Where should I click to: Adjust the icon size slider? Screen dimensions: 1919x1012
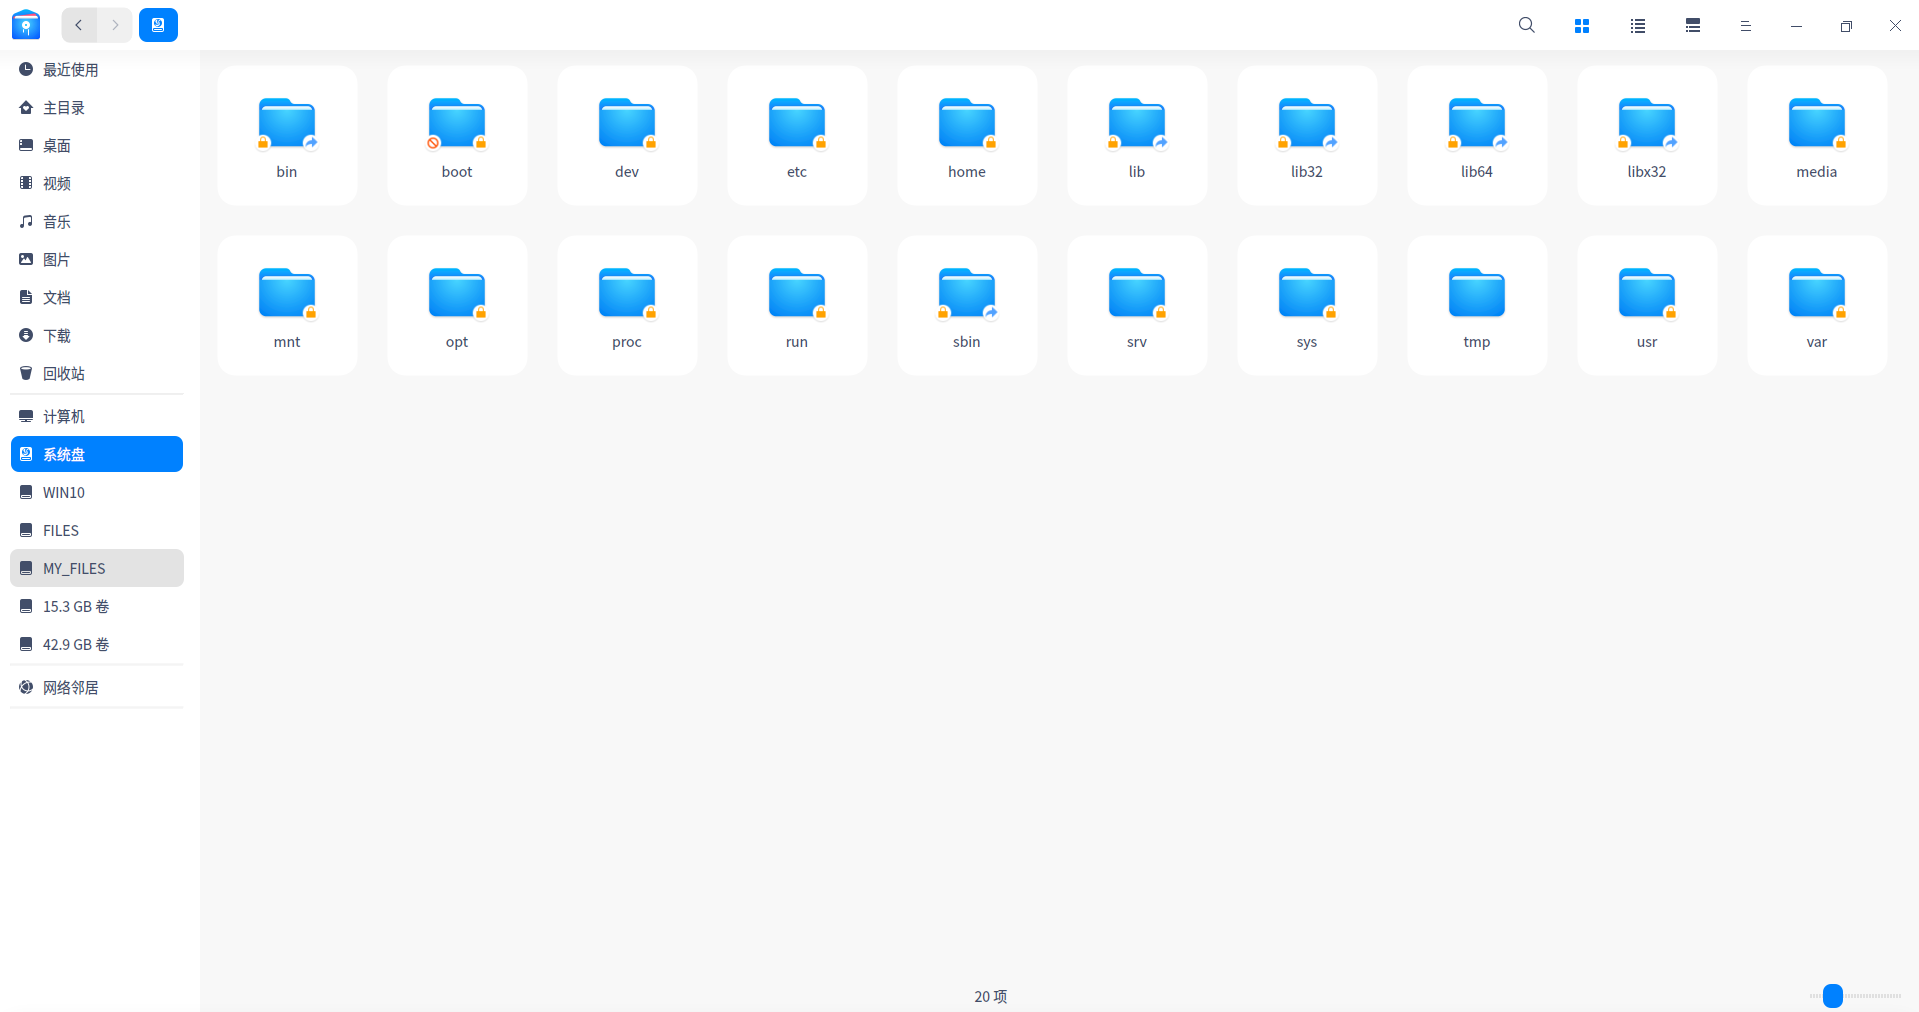click(1832, 996)
